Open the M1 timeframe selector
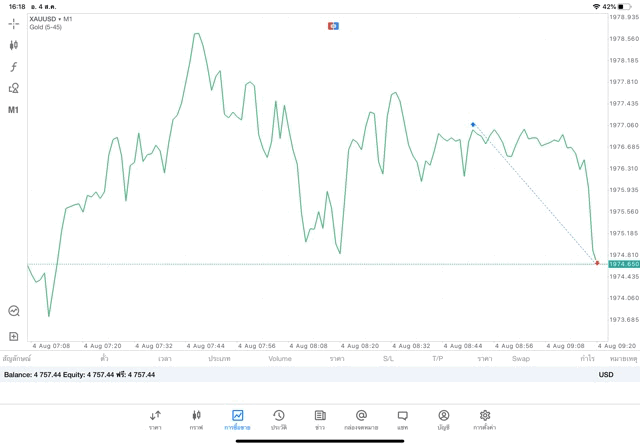This screenshot has width=640, height=447. [14, 110]
